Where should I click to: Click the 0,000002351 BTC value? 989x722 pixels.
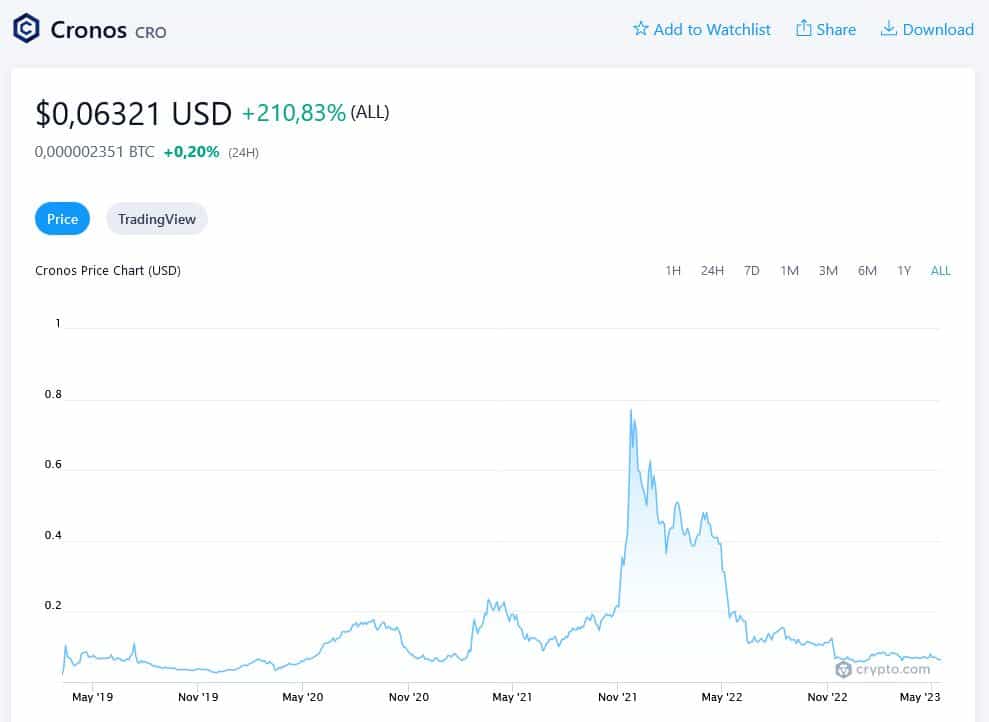[95, 152]
